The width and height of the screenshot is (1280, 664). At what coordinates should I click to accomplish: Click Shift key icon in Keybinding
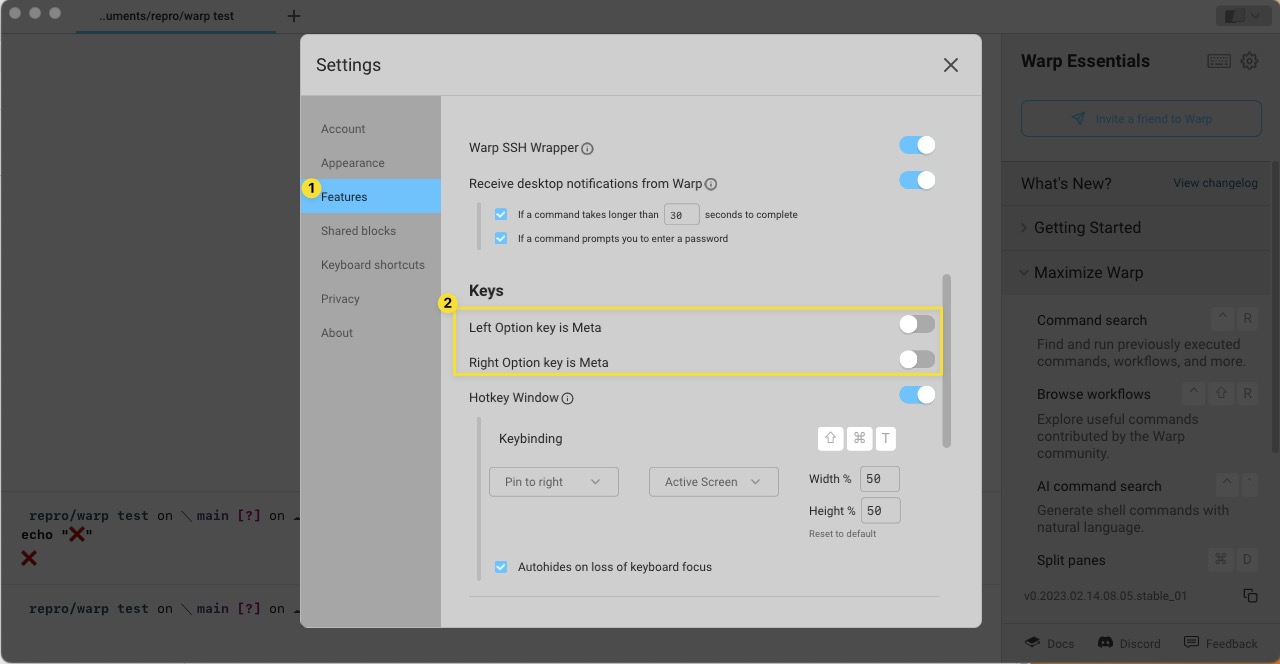coord(830,438)
